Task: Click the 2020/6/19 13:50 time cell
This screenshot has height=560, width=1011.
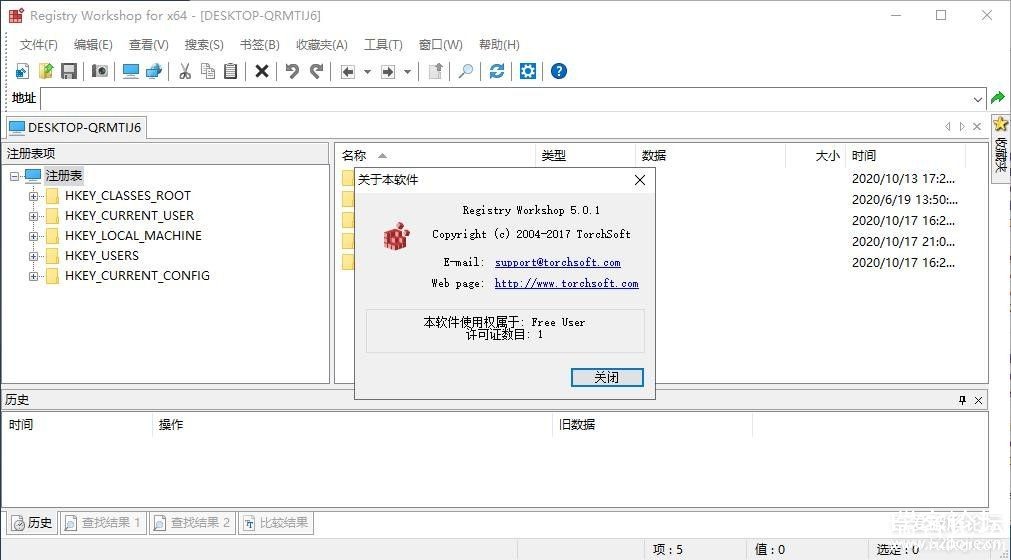Action: [905, 200]
